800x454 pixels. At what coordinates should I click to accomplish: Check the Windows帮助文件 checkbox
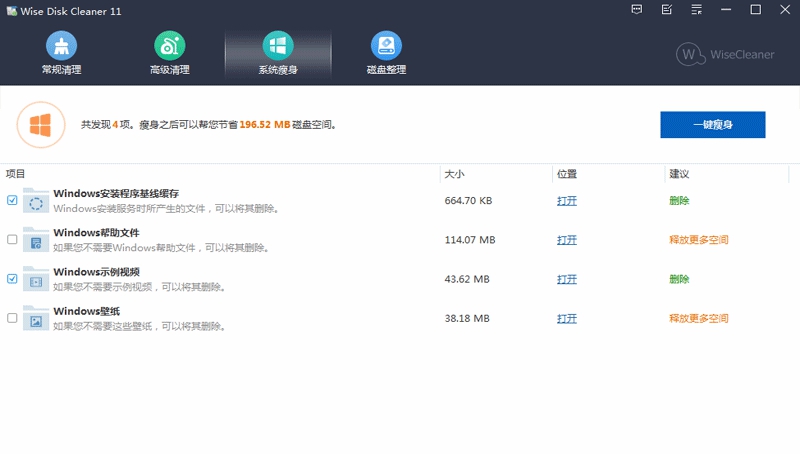point(12,240)
